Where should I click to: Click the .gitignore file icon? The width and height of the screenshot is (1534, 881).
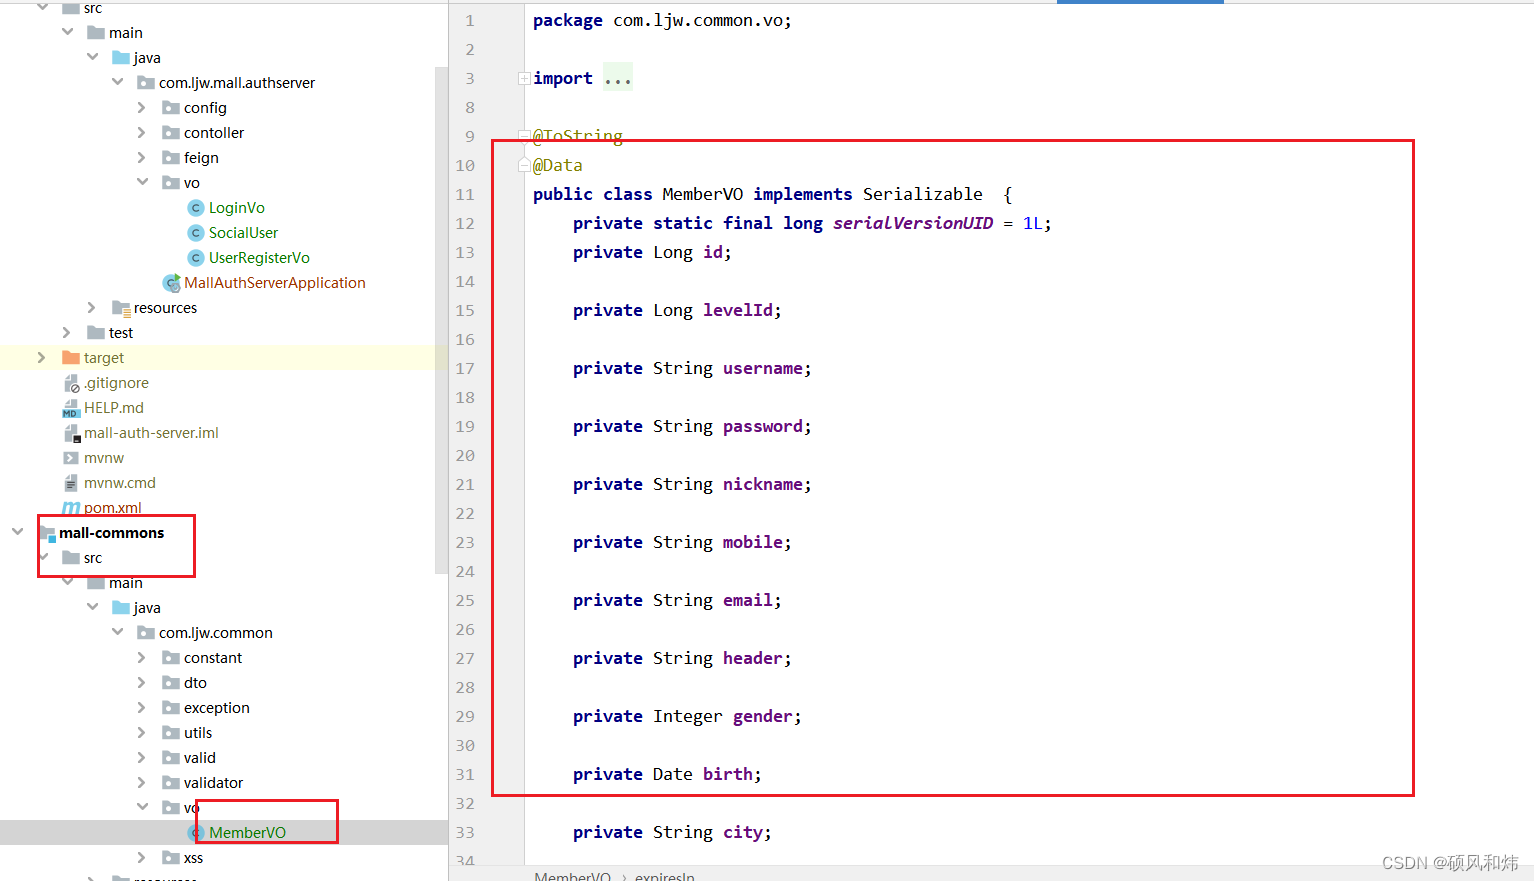tap(71, 383)
